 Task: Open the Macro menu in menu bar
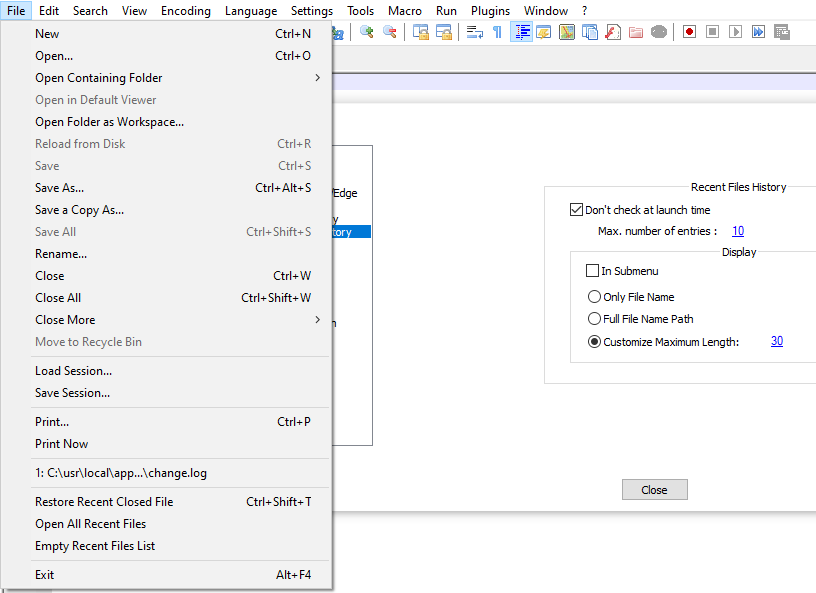(405, 10)
